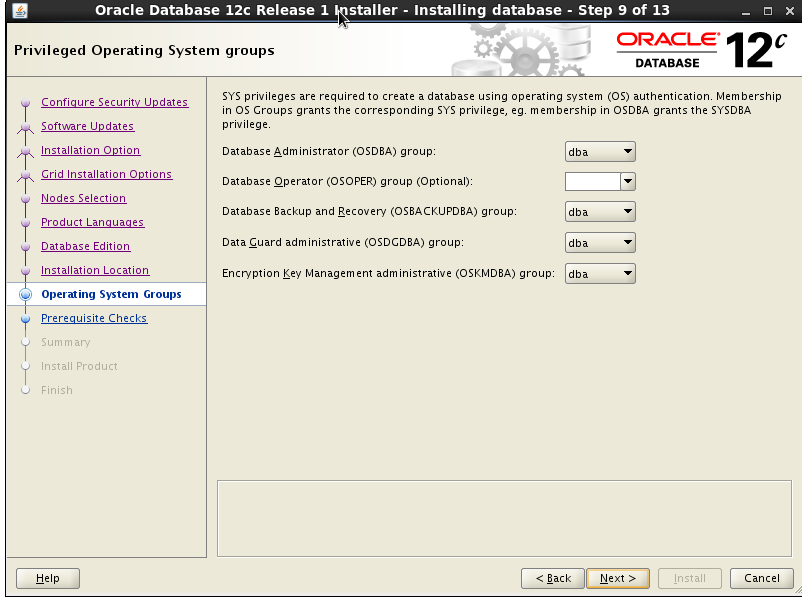
Task: Click the Next button
Action: [618, 579]
